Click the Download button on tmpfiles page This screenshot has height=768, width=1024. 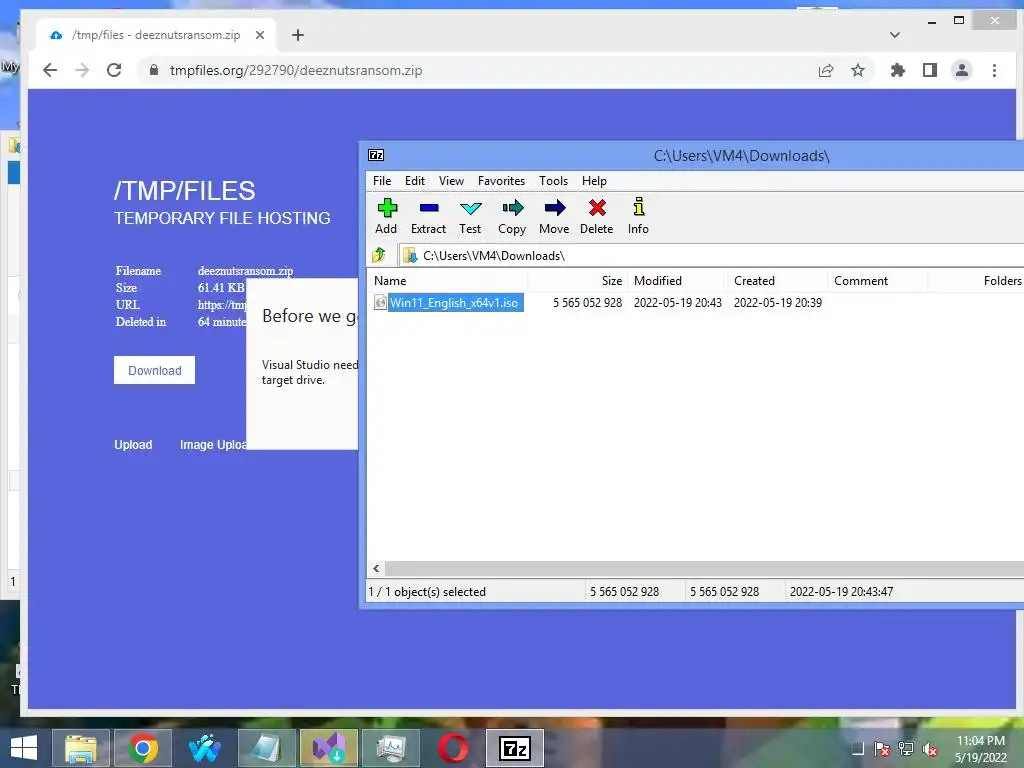[x=155, y=370]
